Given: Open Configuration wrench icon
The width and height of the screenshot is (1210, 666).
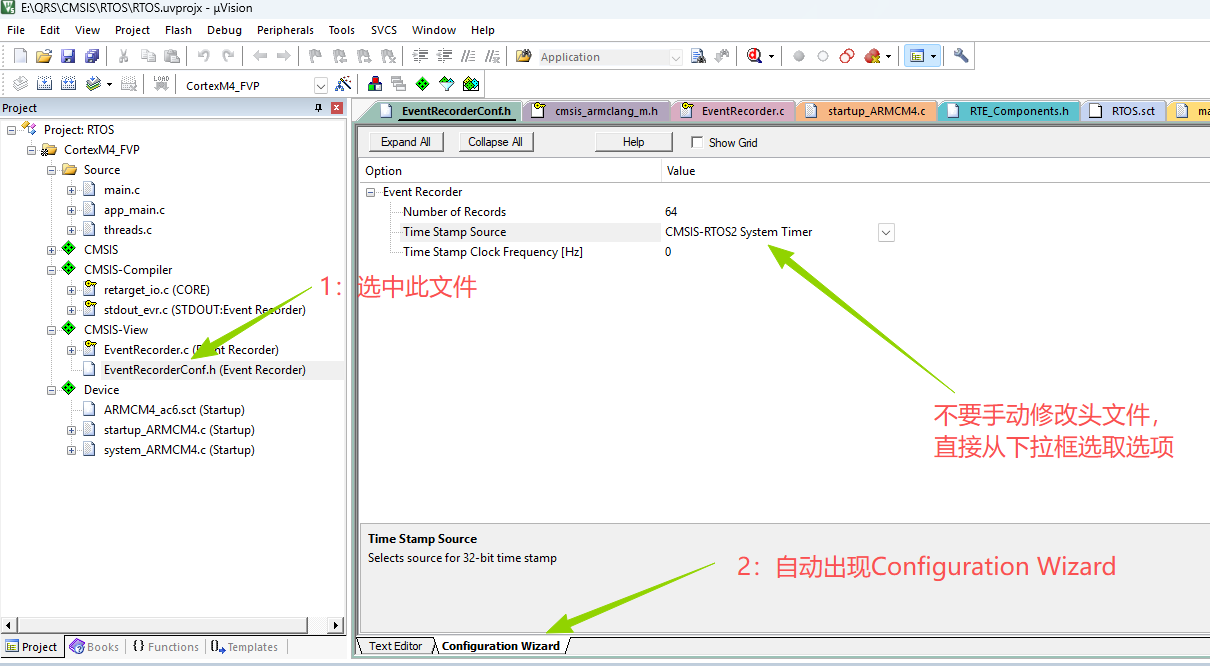Looking at the screenshot, I should point(961,57).
